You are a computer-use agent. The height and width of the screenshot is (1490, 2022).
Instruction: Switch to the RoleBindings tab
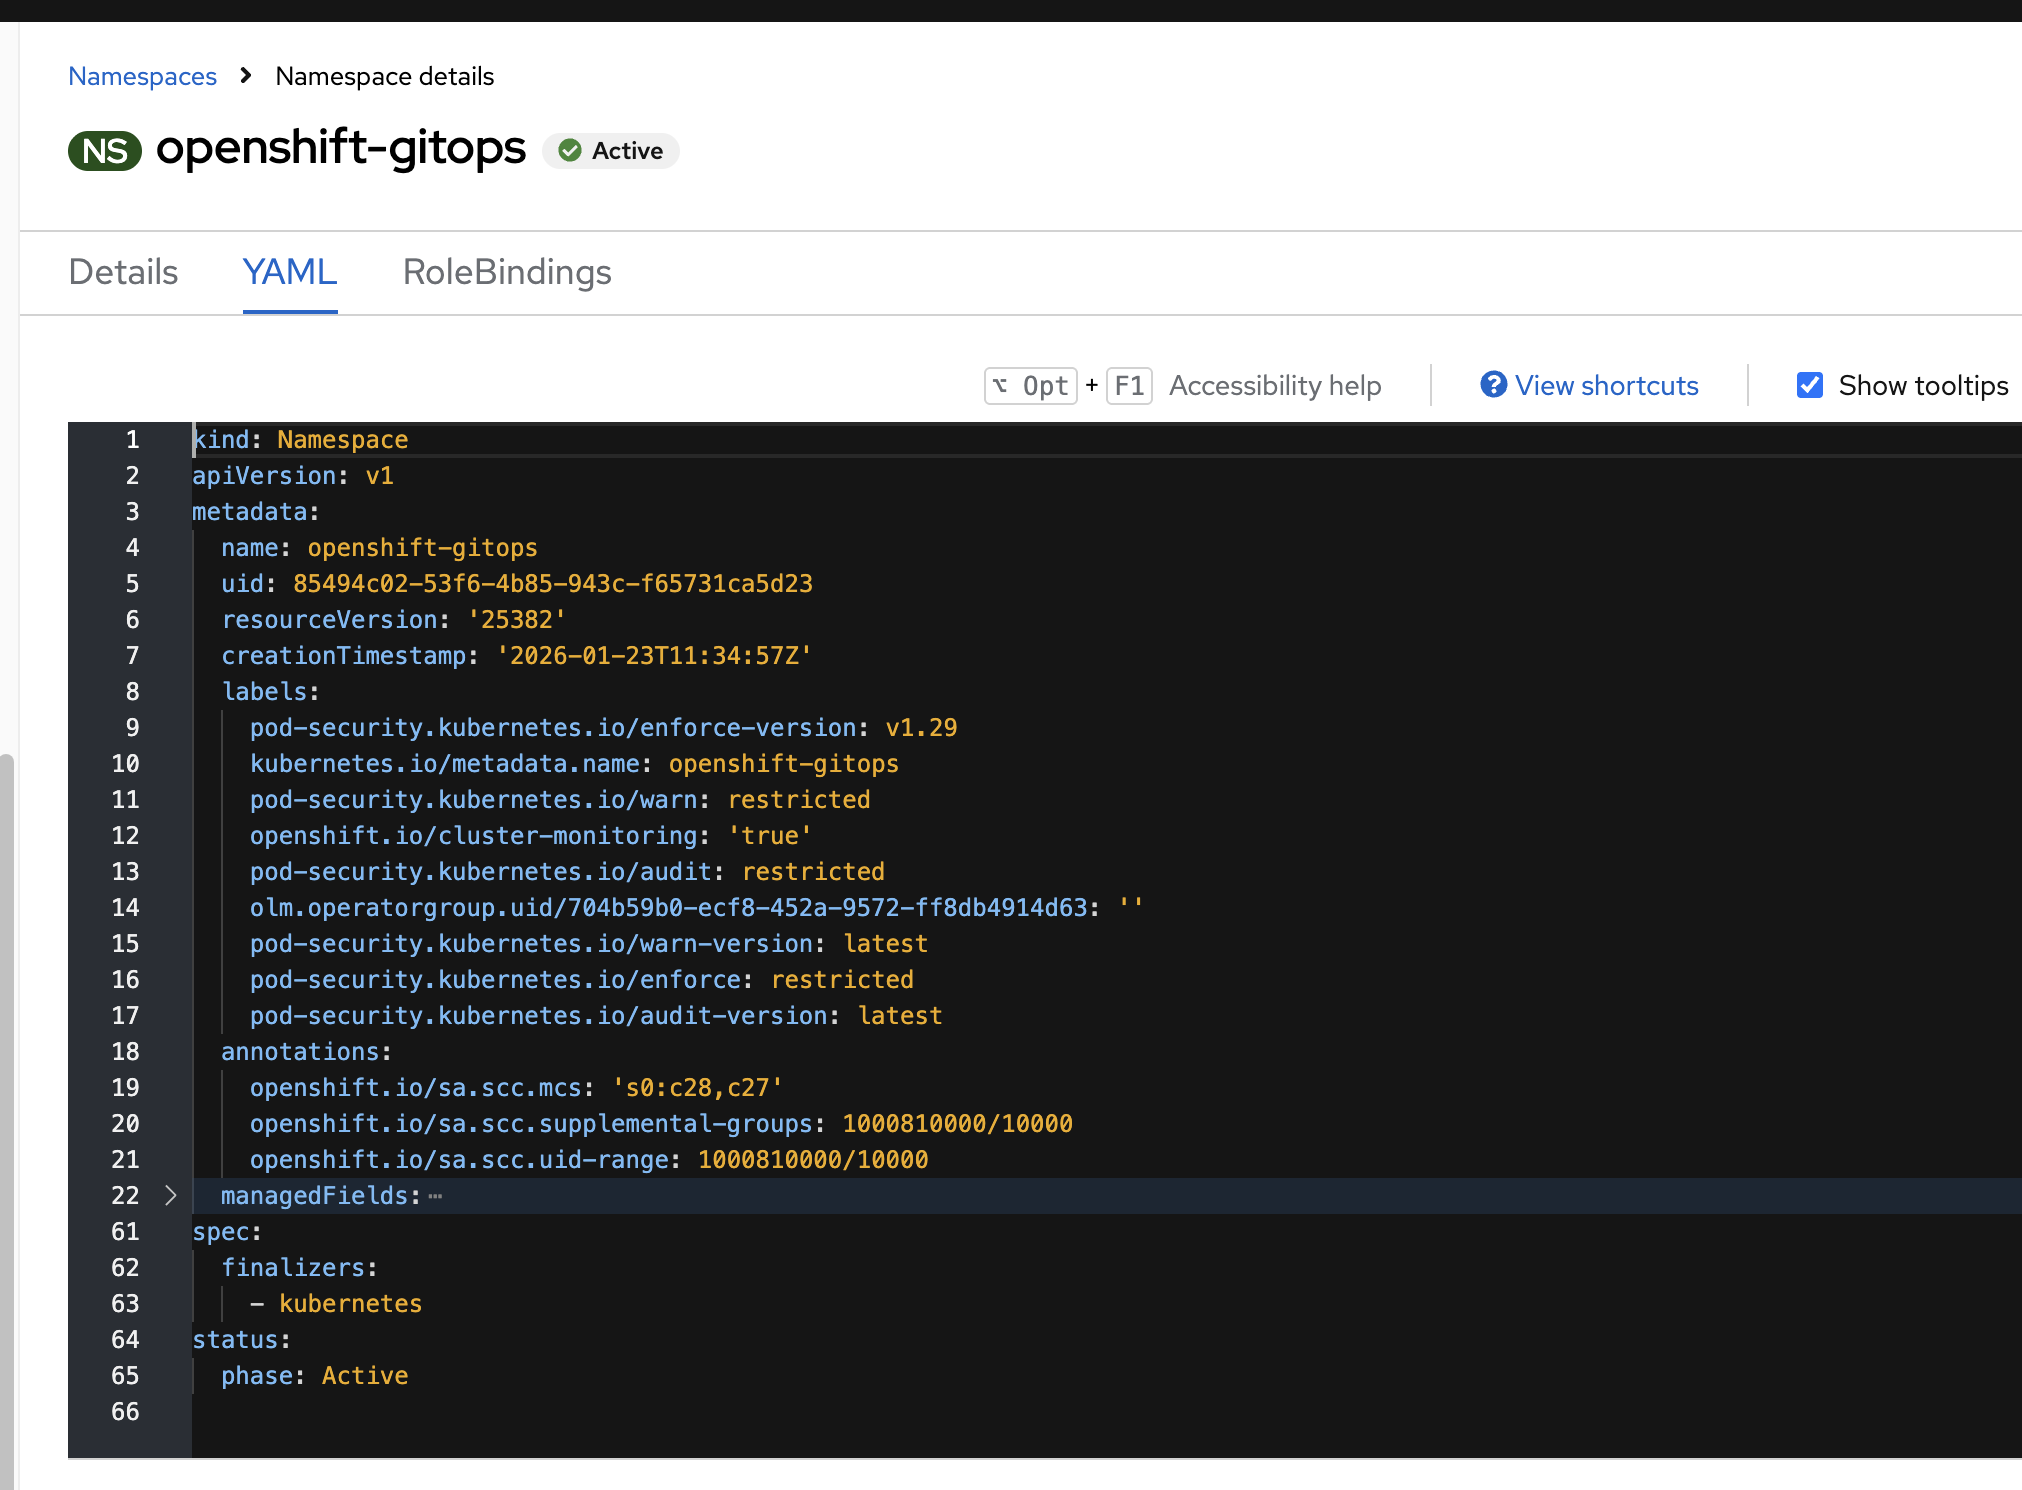507,272
